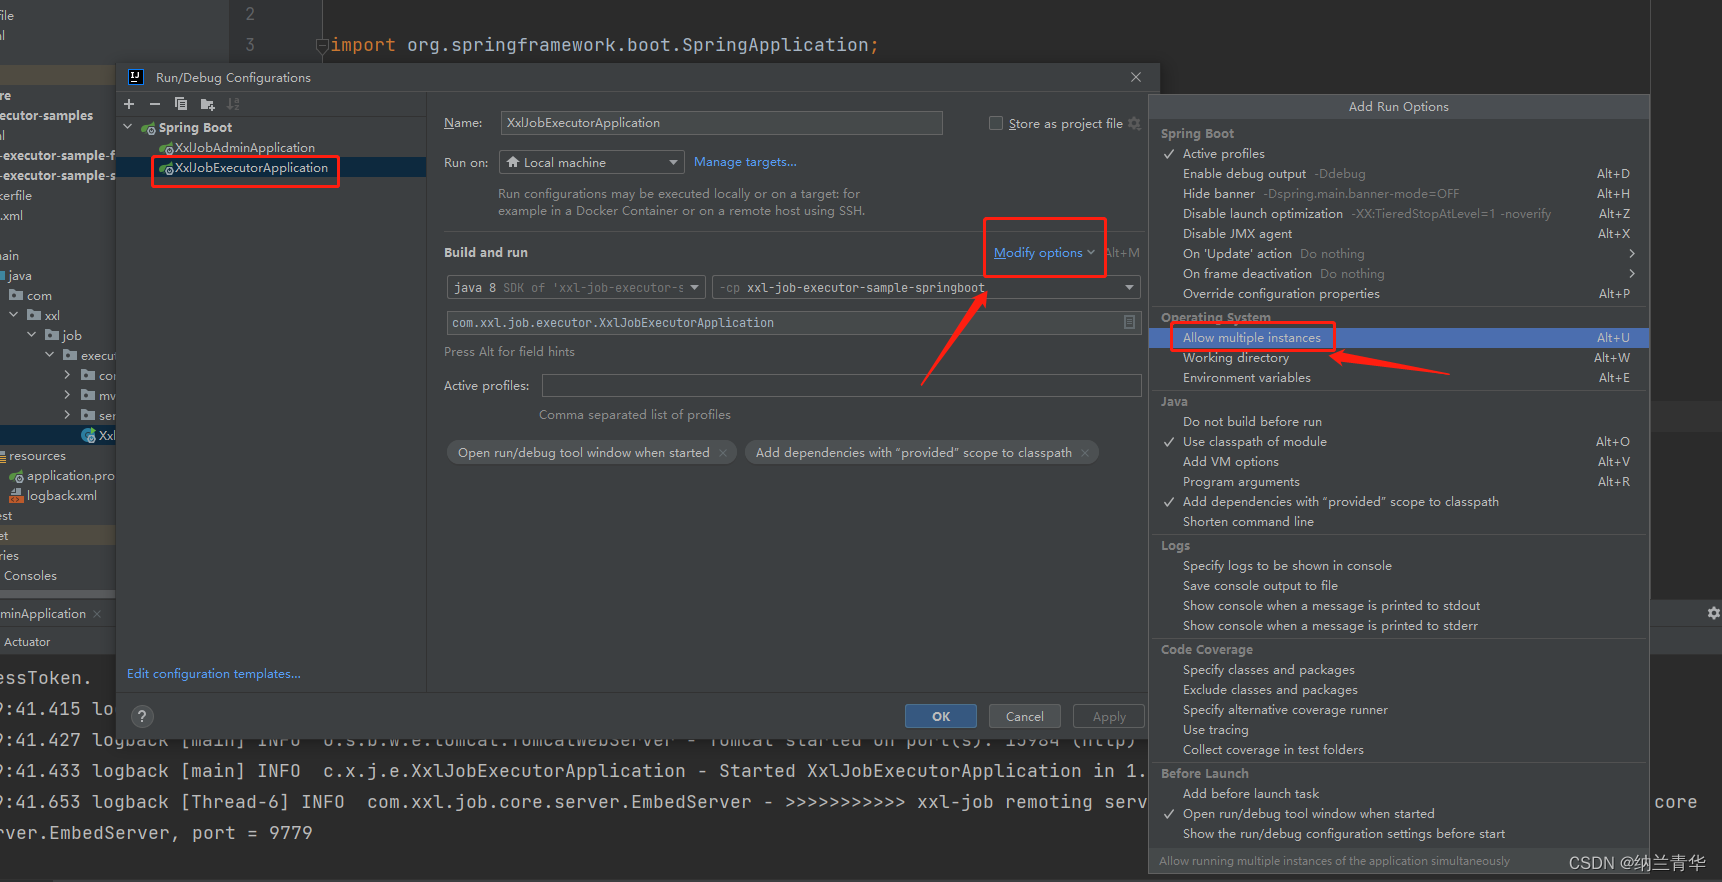Copy the selected run configuration
The height and width of the screenshot is (882, 1722).
tap(181, 104)
